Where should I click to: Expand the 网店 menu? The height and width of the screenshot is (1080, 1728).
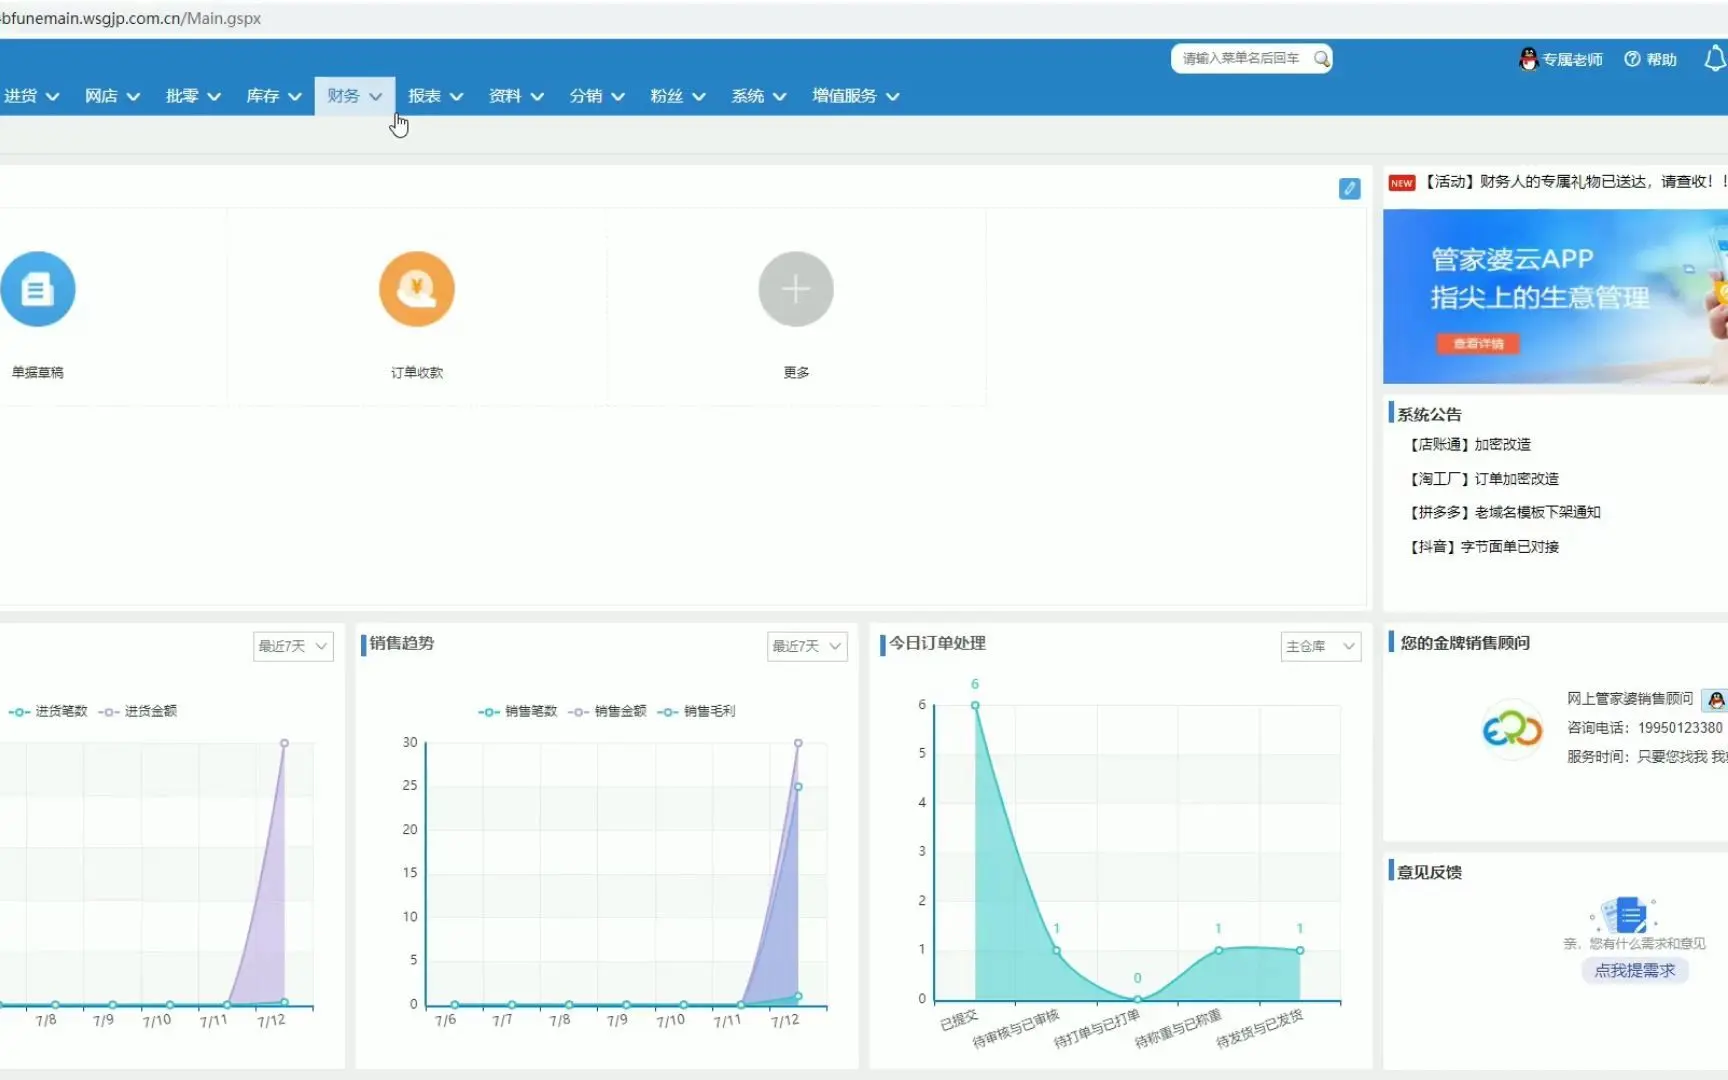click(112, 96)
